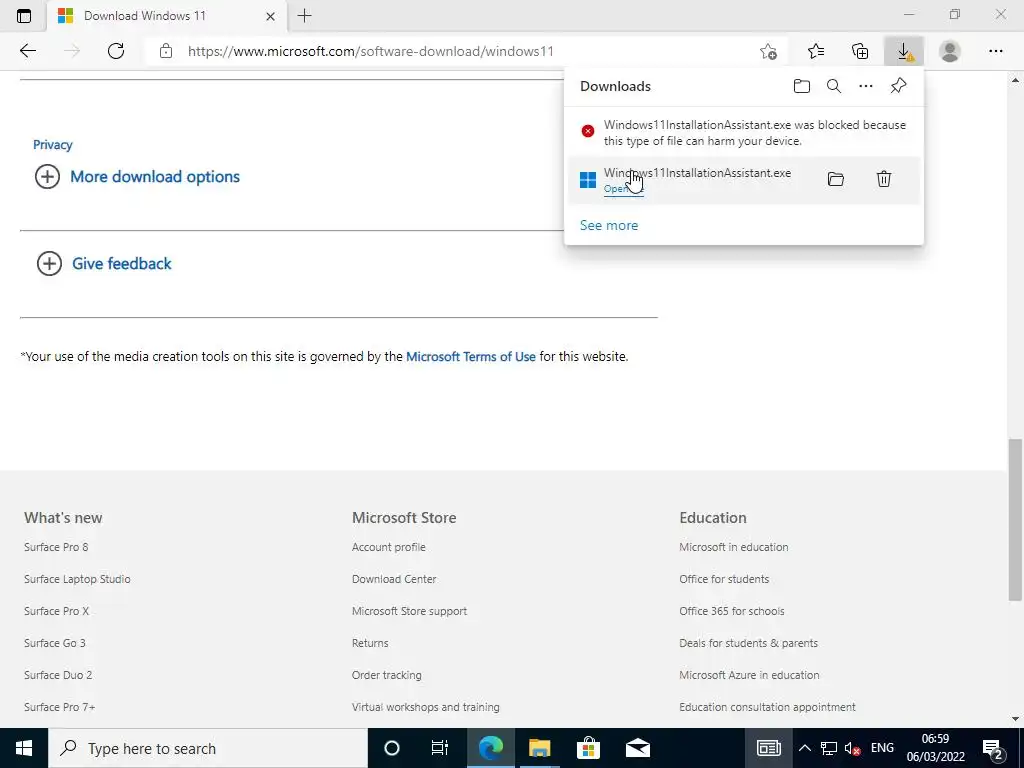Open Order tracking link

pos(387,675)
